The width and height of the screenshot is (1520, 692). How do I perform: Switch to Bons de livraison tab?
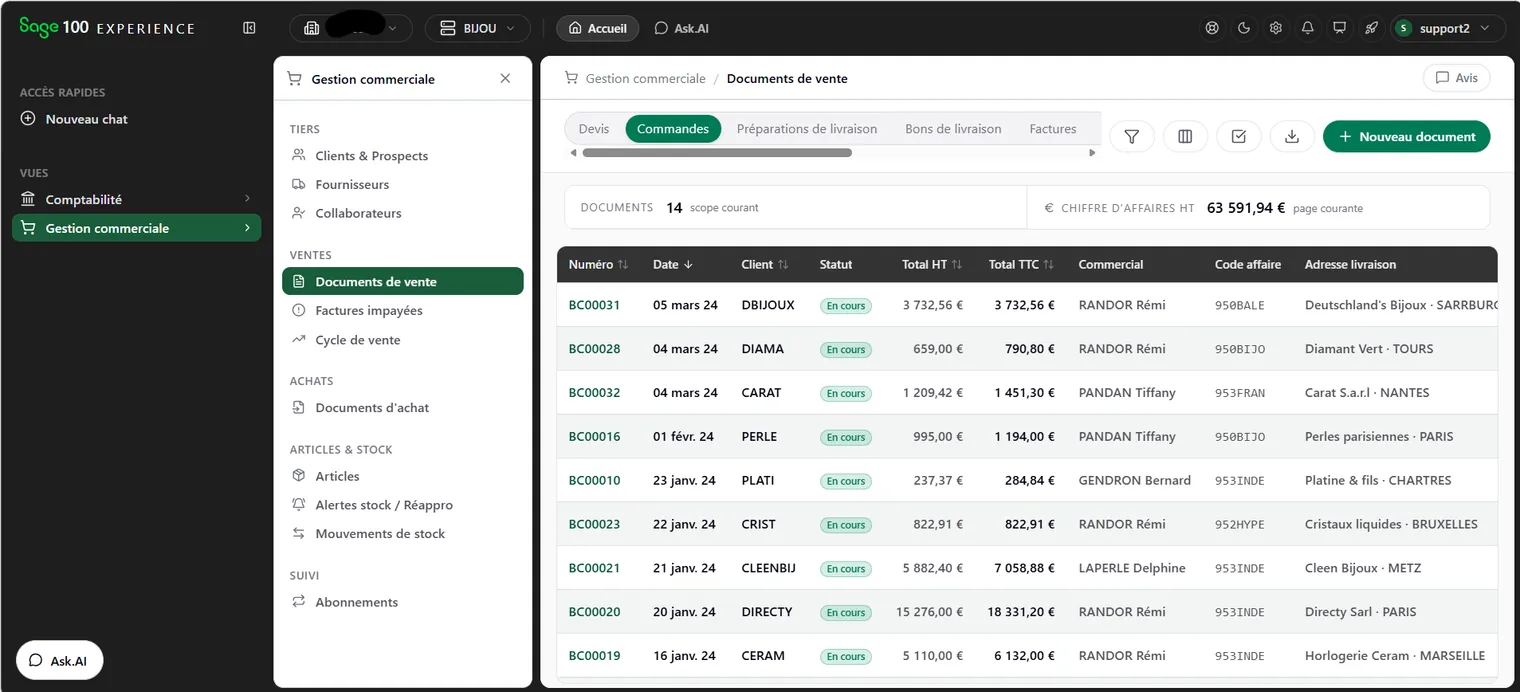[x=953, y=129]
